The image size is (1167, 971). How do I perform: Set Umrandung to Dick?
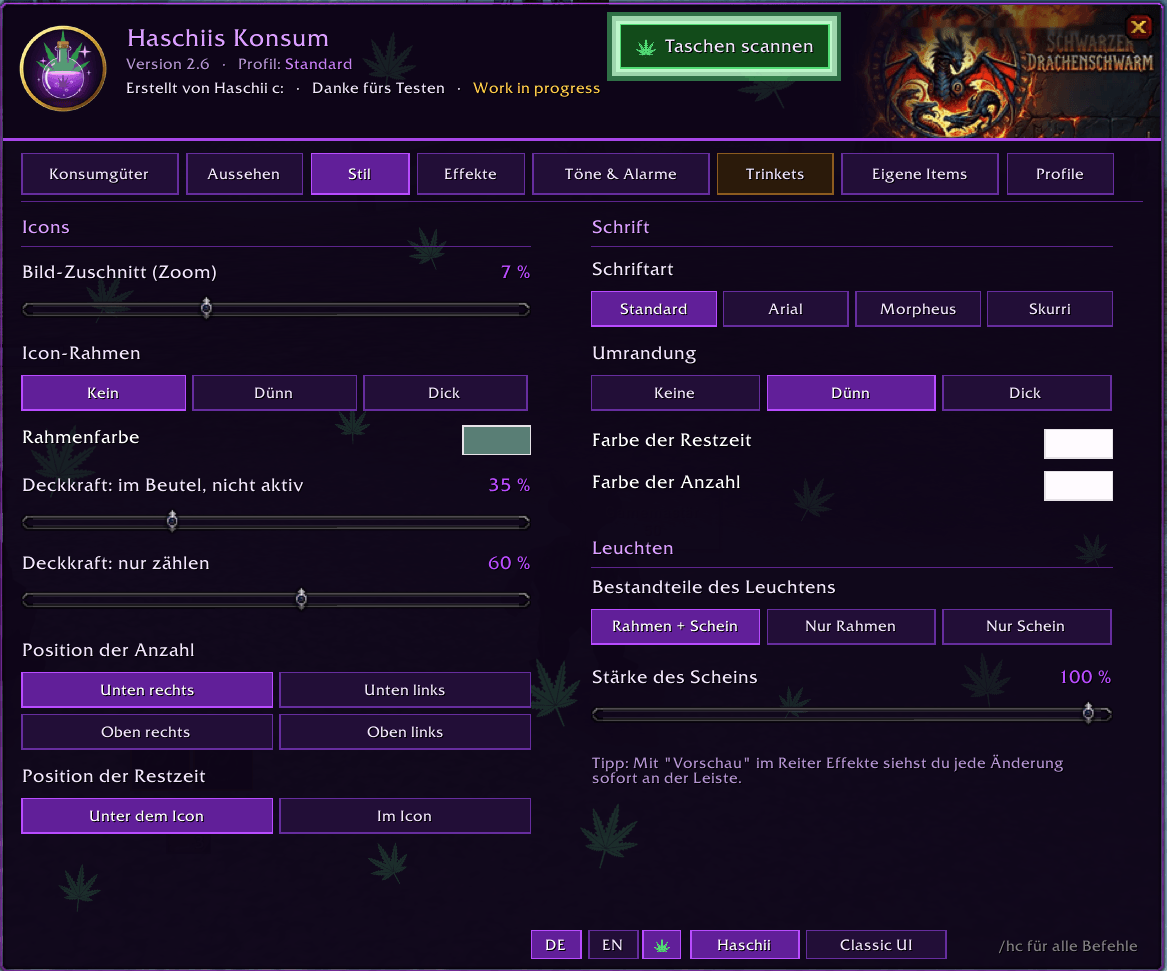coord(1026,393)
